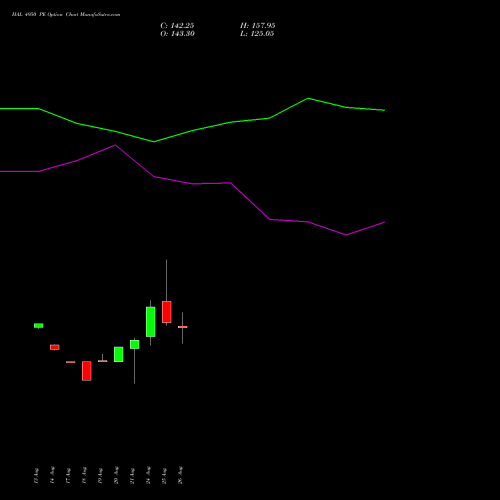Image resolution: width=500 pixels, height=500 pixels.
Task: Select the 24 Aug date label
Action: coord(148,475)
